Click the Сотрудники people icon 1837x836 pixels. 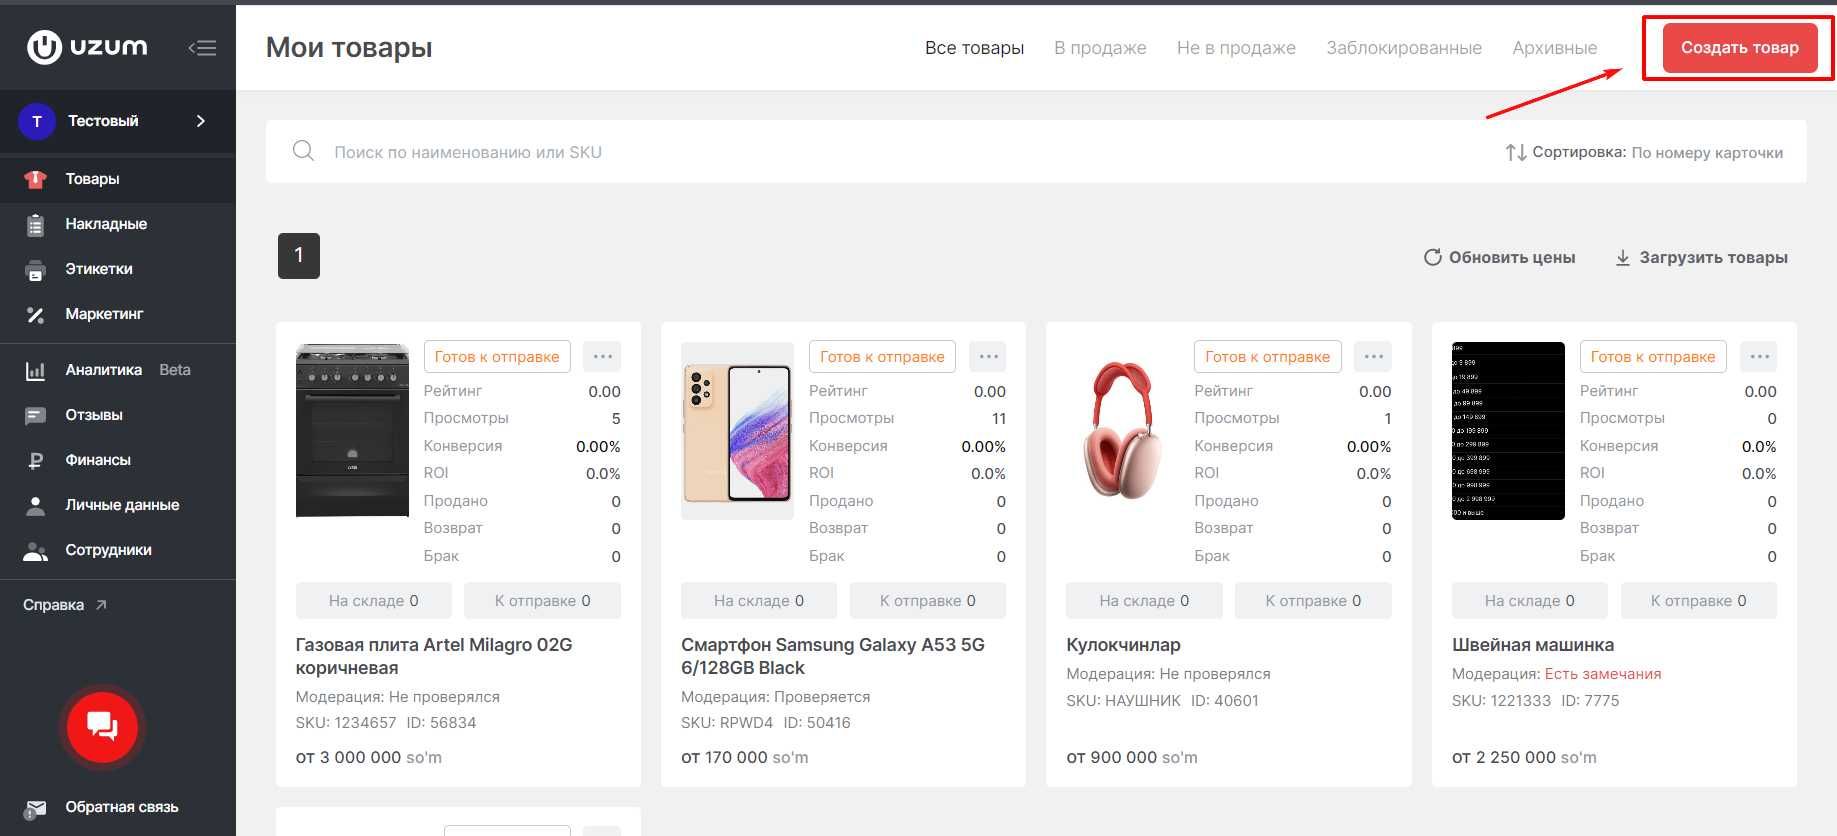click(35, 551)
